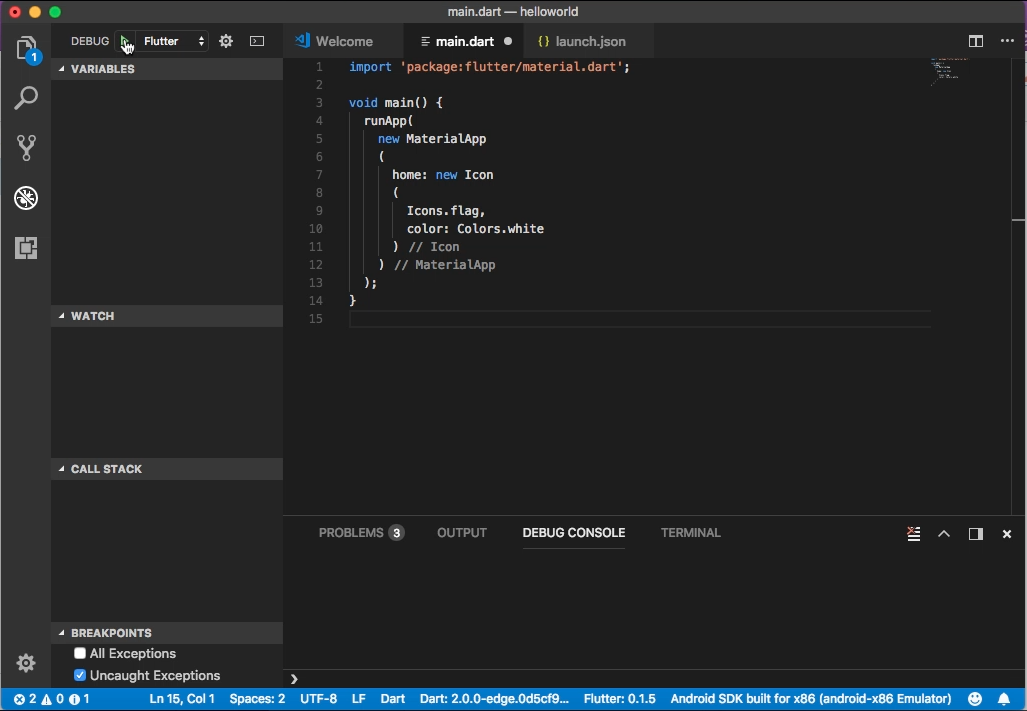
Task: Open the Search view in activity bar
Action: coord(26,98)
